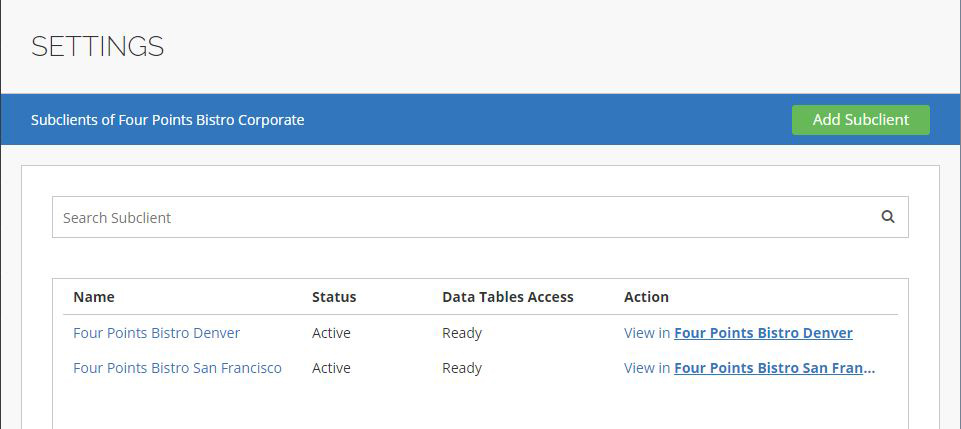
Task: Click Subclients of Four Points Bistro Corporate title
Action: pyautogui.click(x=167, y=120)
